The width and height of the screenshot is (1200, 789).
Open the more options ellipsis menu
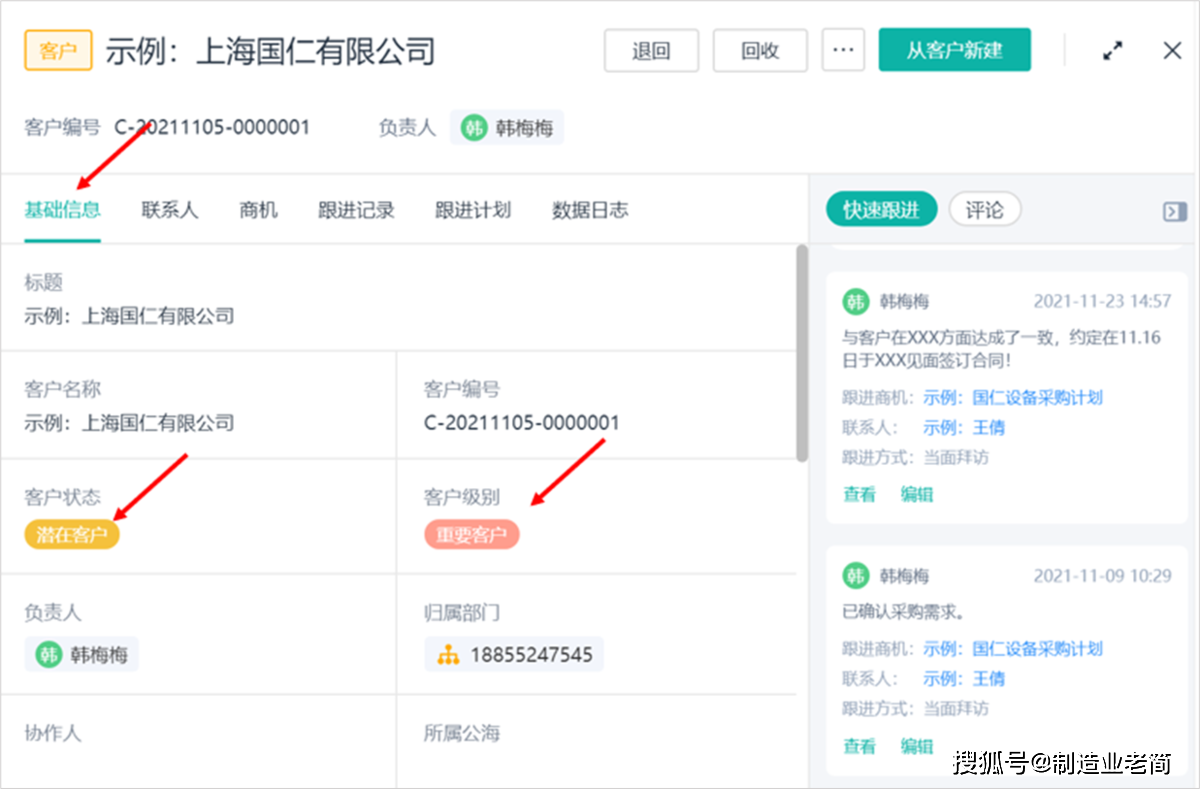tap(843, 50)
